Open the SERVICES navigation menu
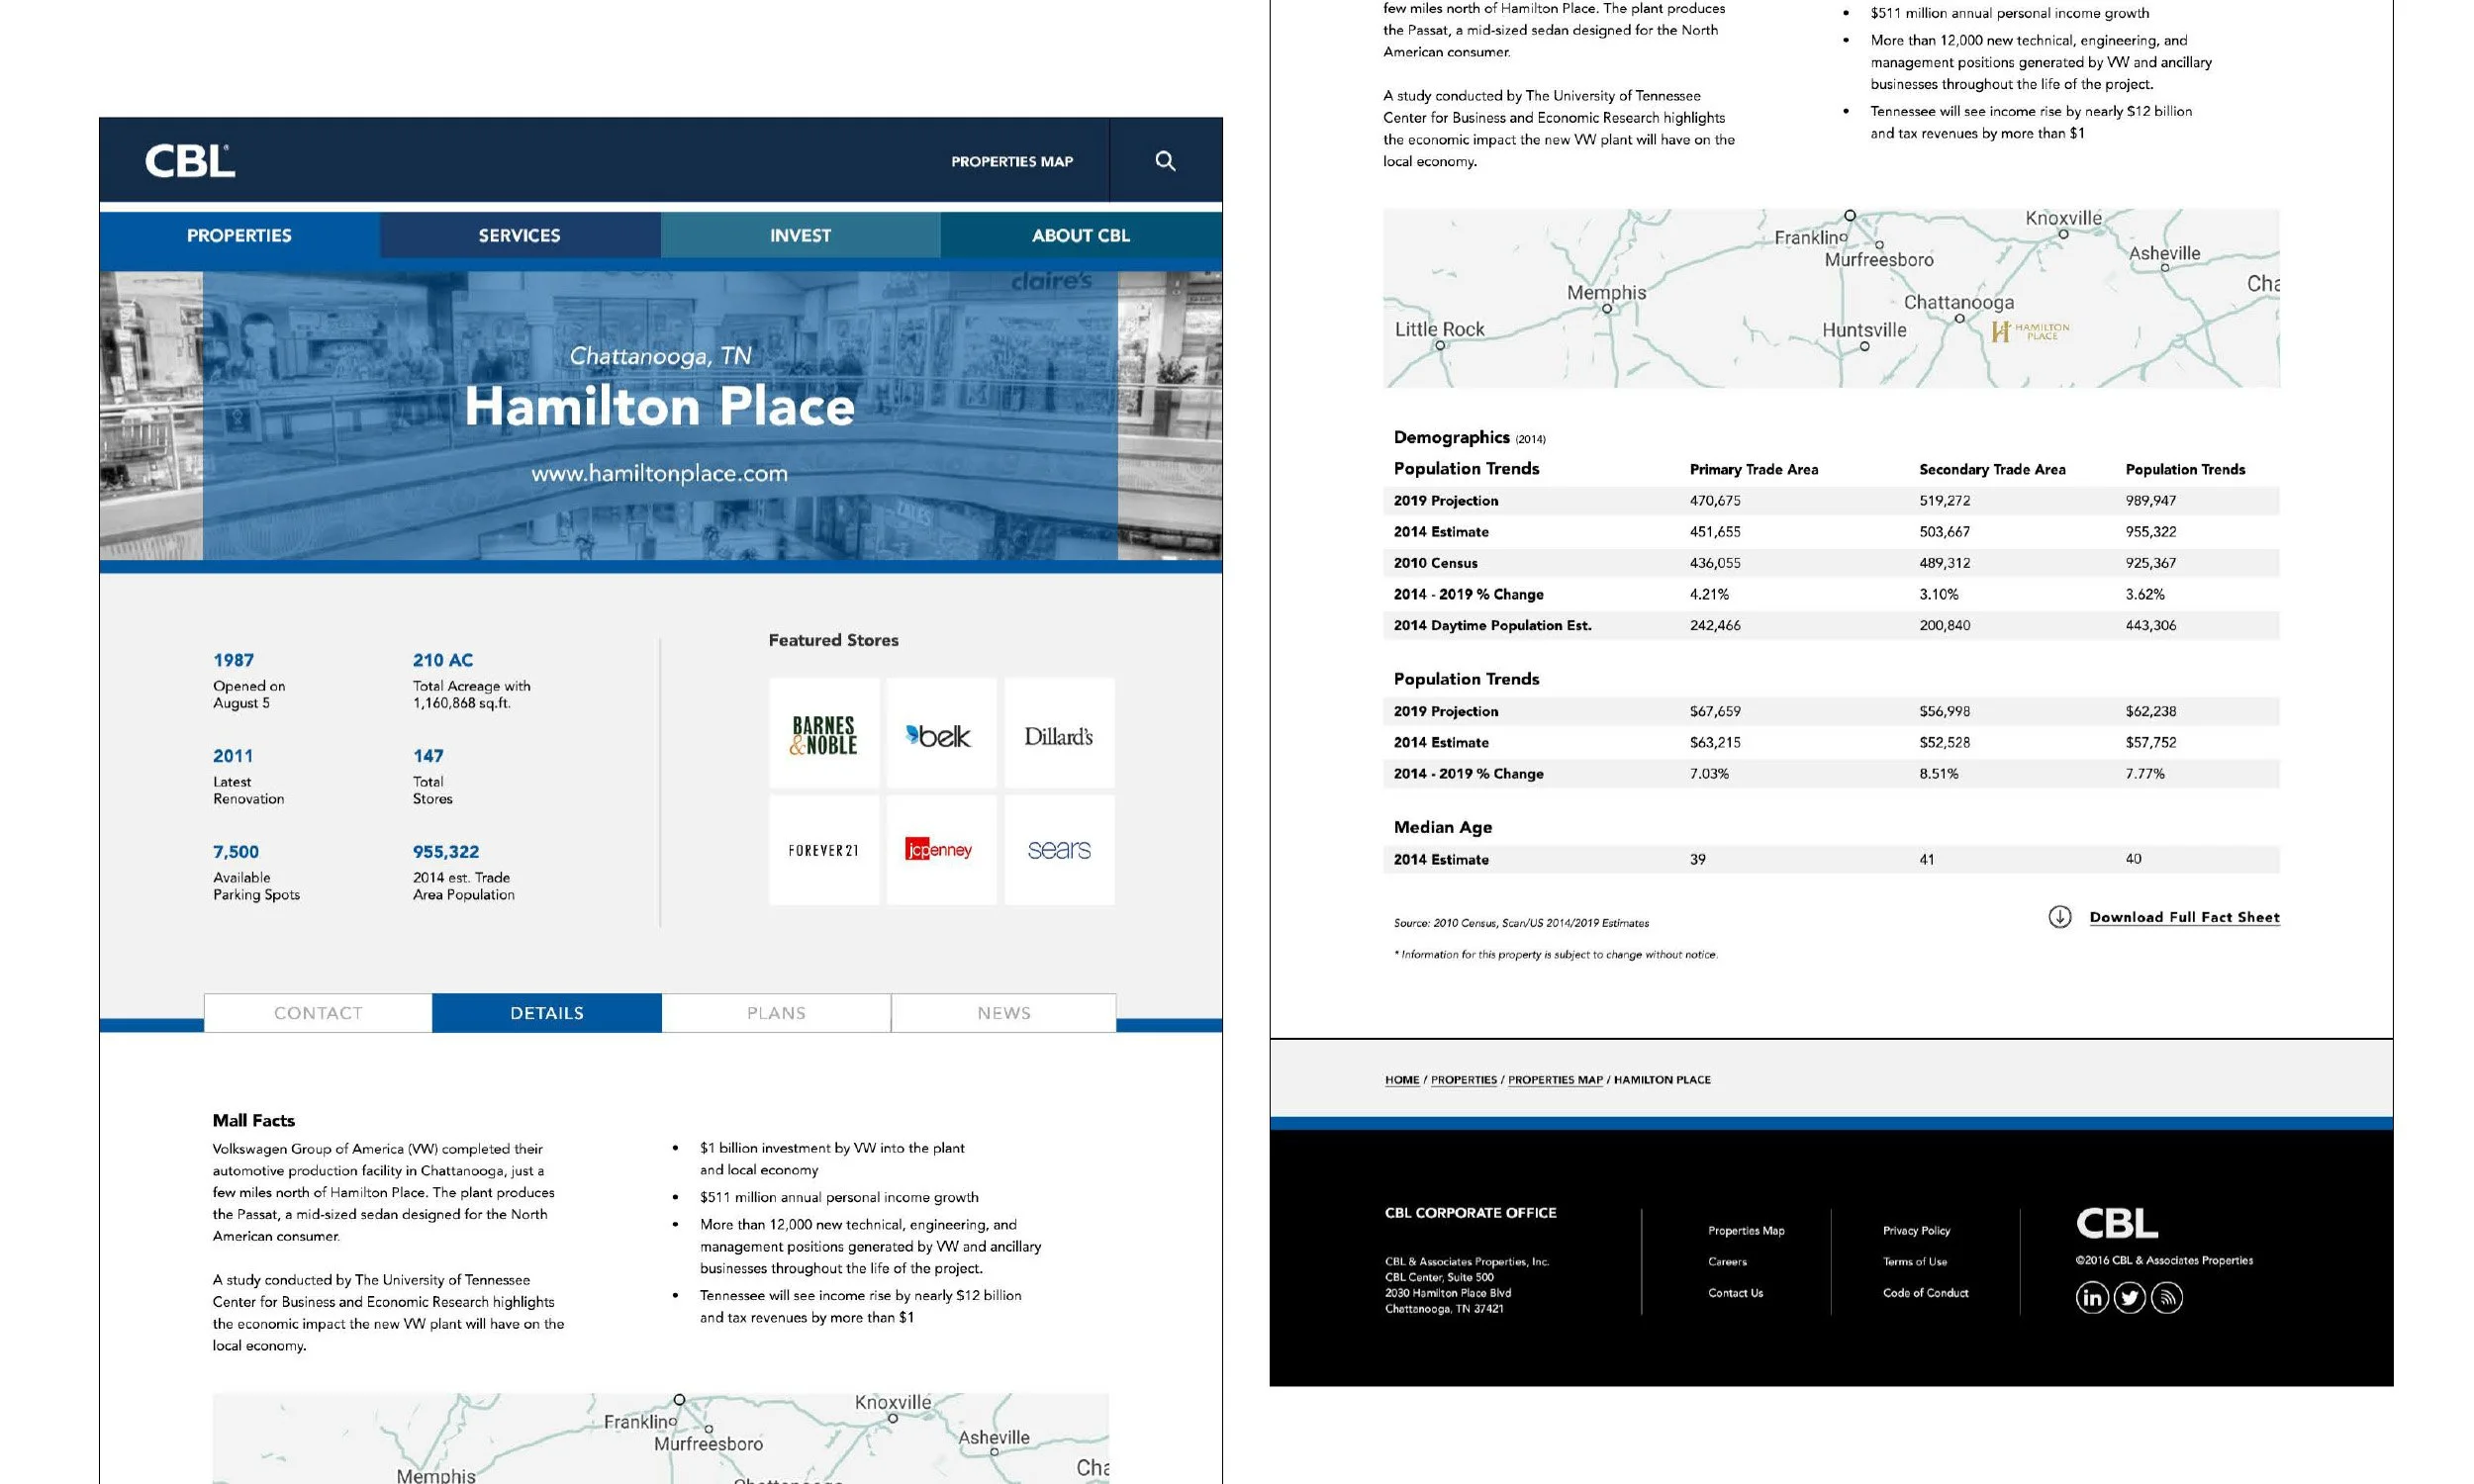 click(519, 235)
